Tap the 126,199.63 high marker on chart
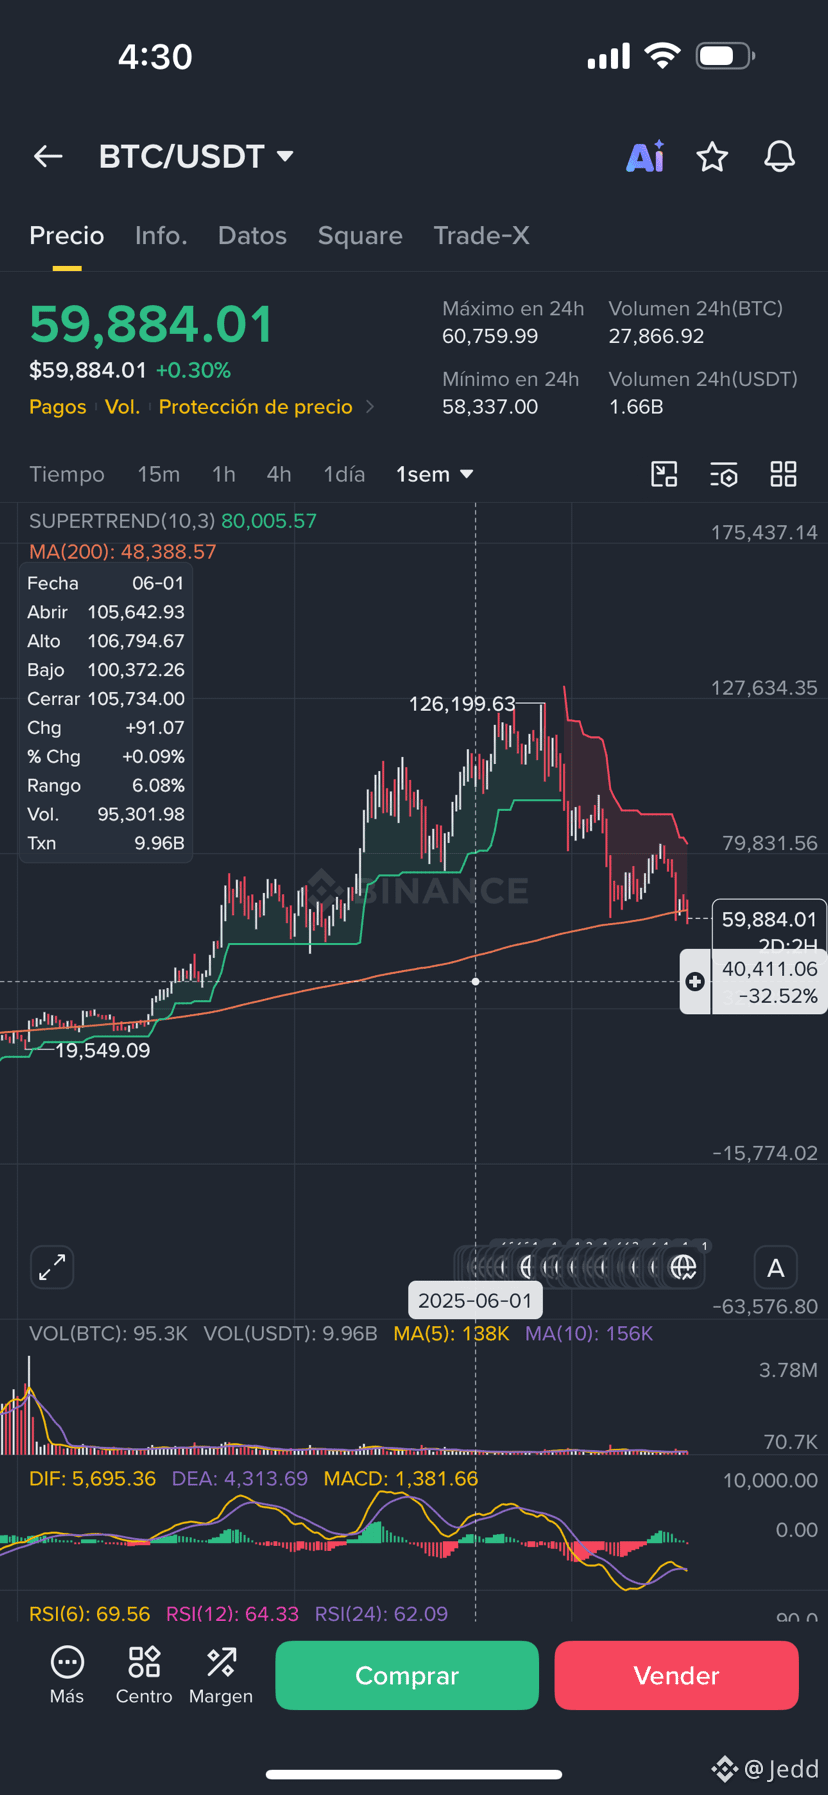Image resolution: width=828 pixels, height=1795 pixels. point(462,704)
